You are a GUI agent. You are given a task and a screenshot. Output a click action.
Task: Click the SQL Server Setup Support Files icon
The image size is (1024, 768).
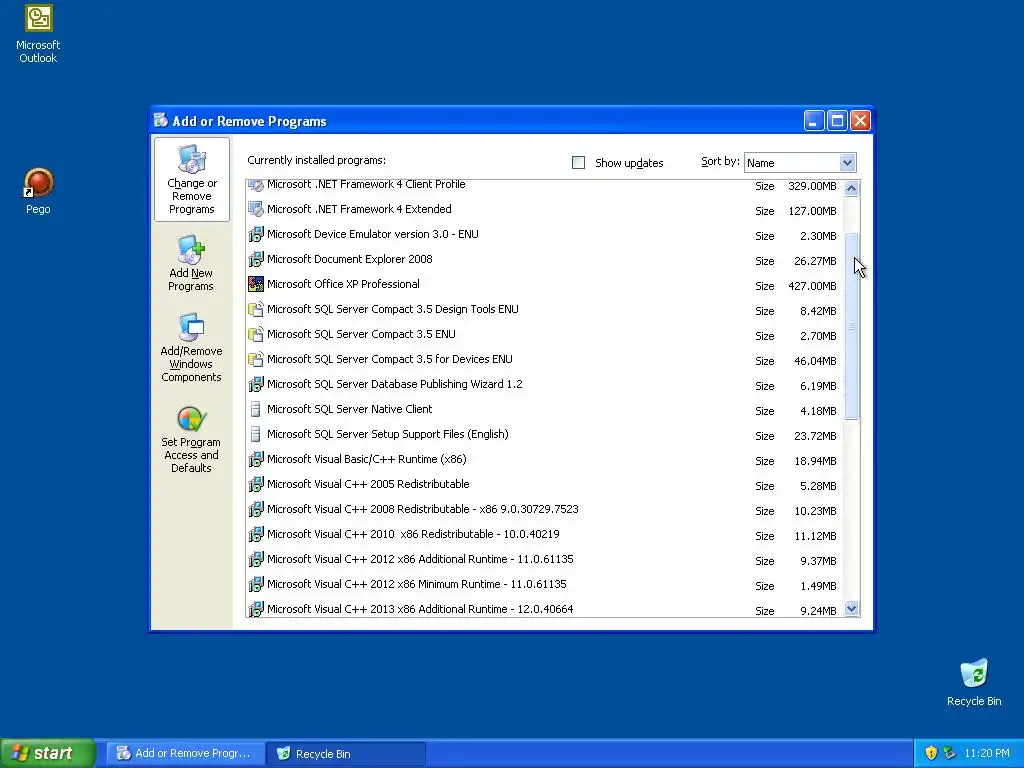click(256, 434)
